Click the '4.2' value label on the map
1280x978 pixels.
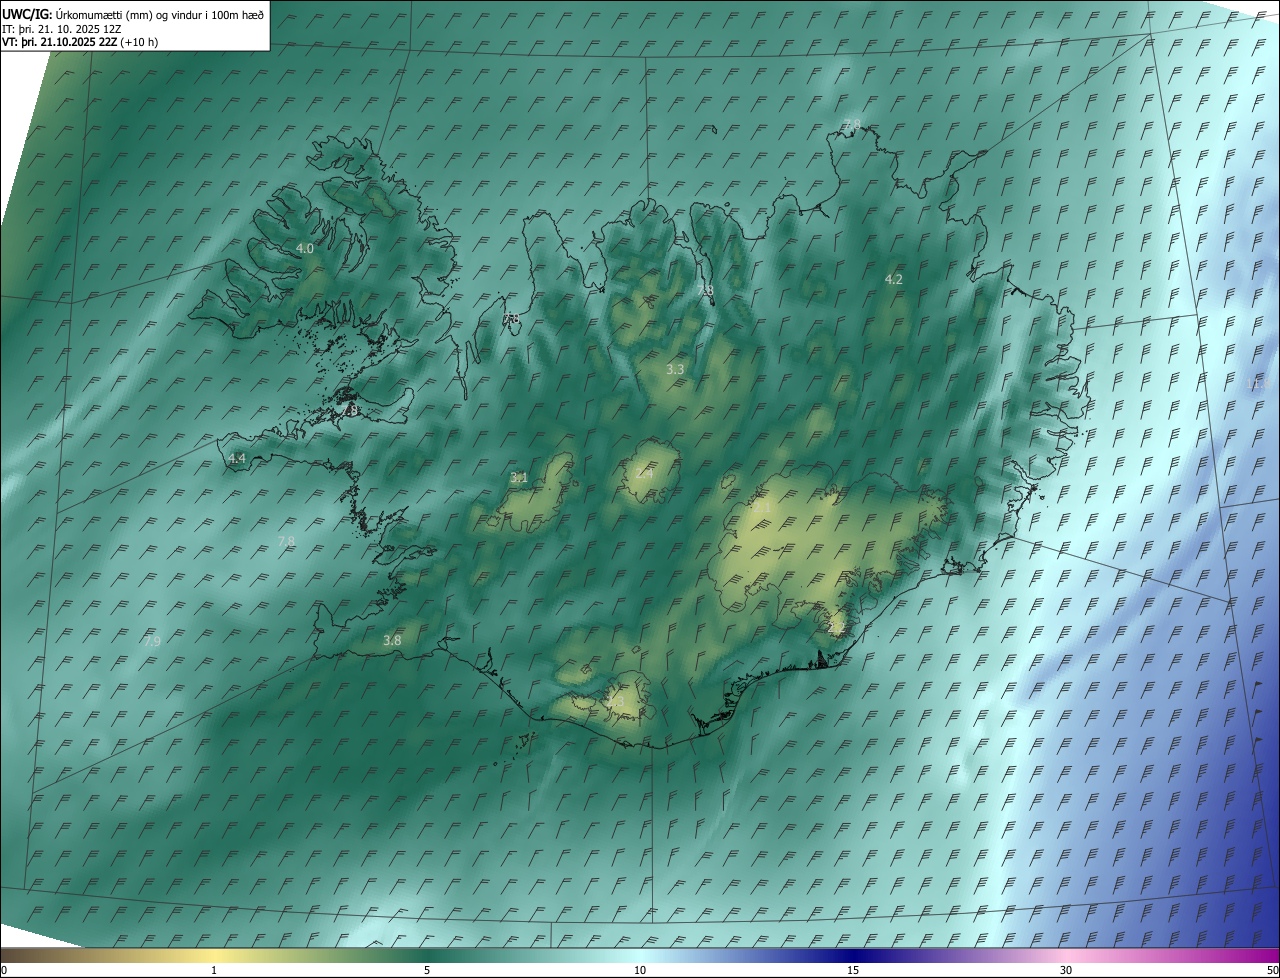894,280
